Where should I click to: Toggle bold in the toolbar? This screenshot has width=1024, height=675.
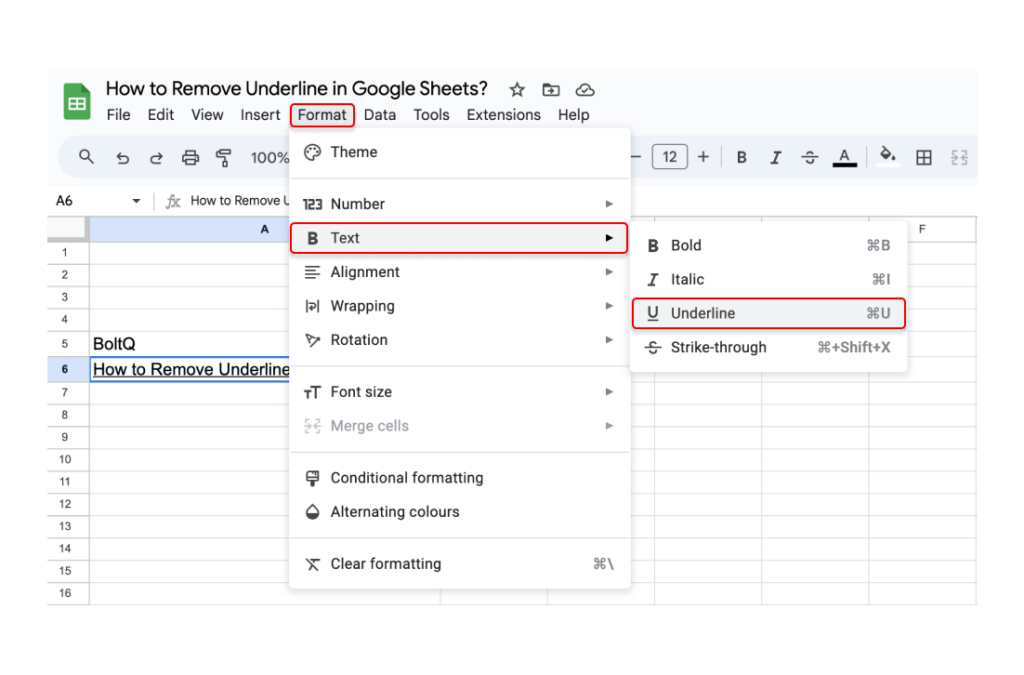[741, 157]
